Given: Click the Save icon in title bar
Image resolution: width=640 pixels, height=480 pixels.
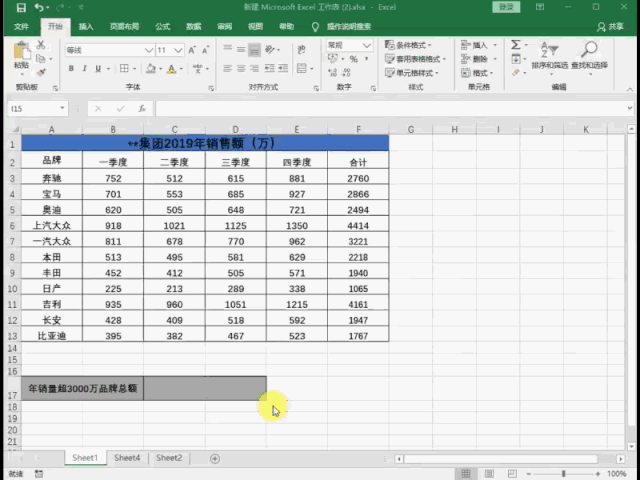Looking at the screenshot, I should [20, 8].
